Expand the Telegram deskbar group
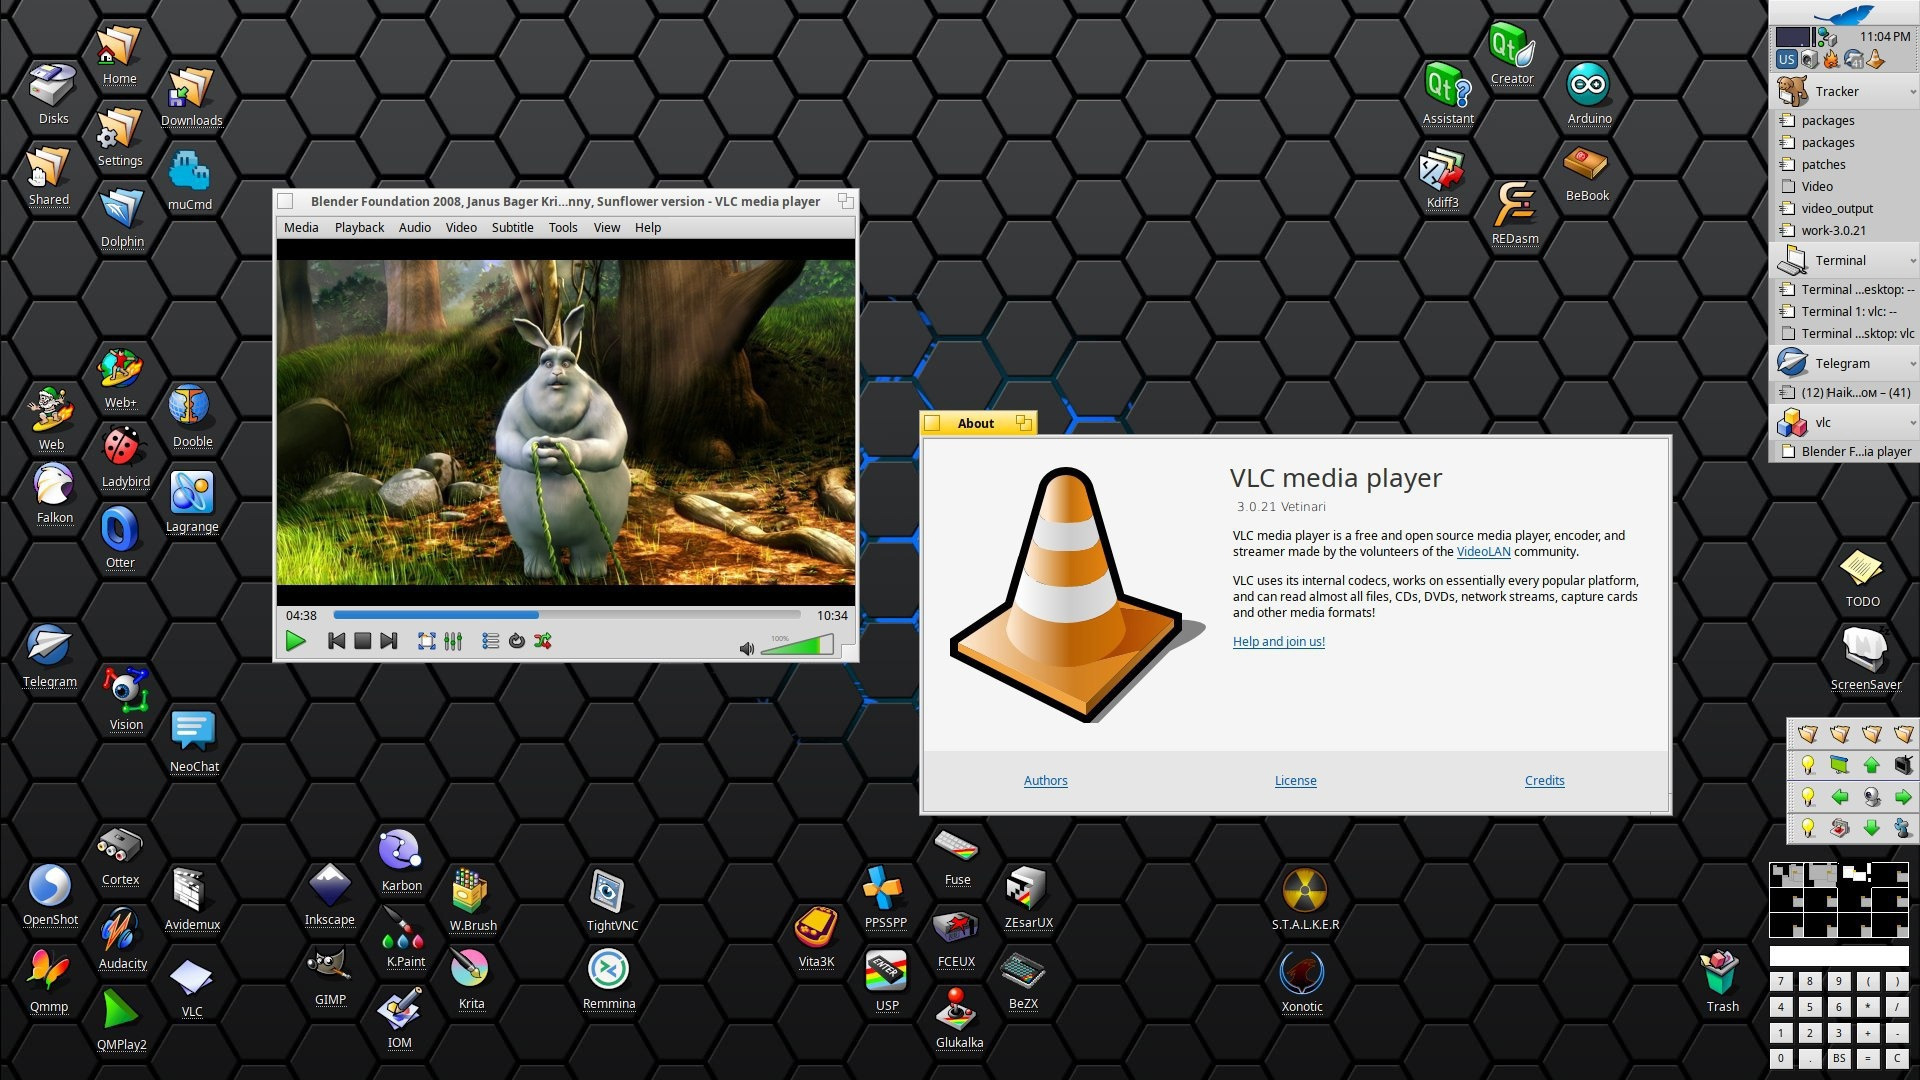 click(1912, 364)
